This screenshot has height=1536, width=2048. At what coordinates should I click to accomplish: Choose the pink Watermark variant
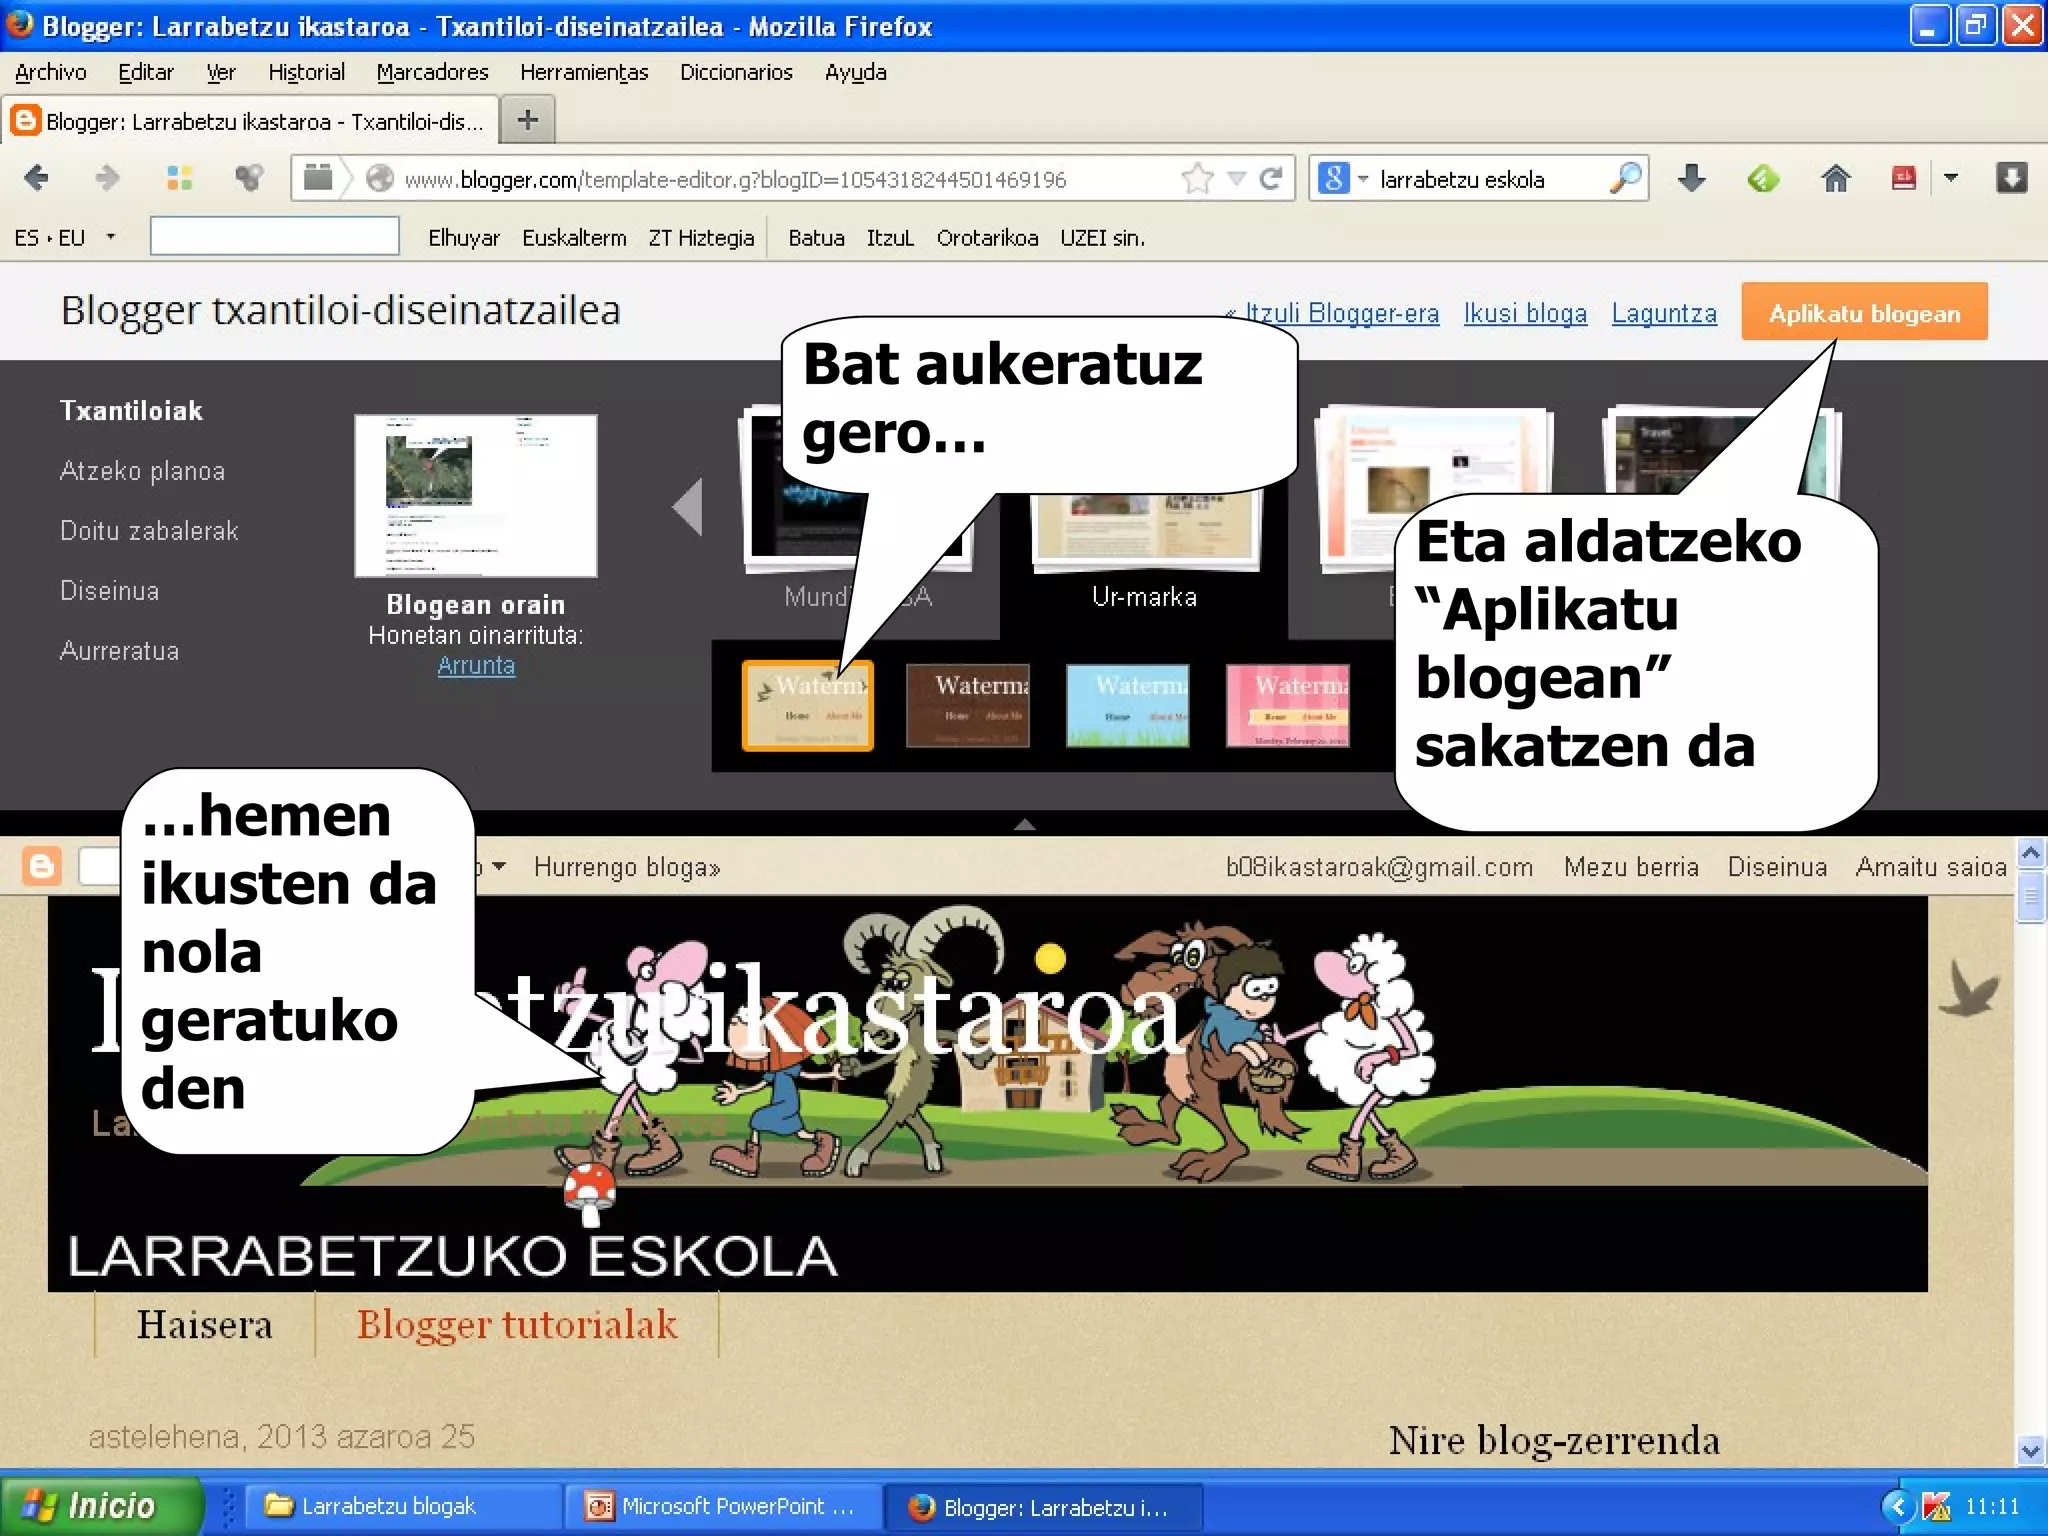(x=1288, y=705)
